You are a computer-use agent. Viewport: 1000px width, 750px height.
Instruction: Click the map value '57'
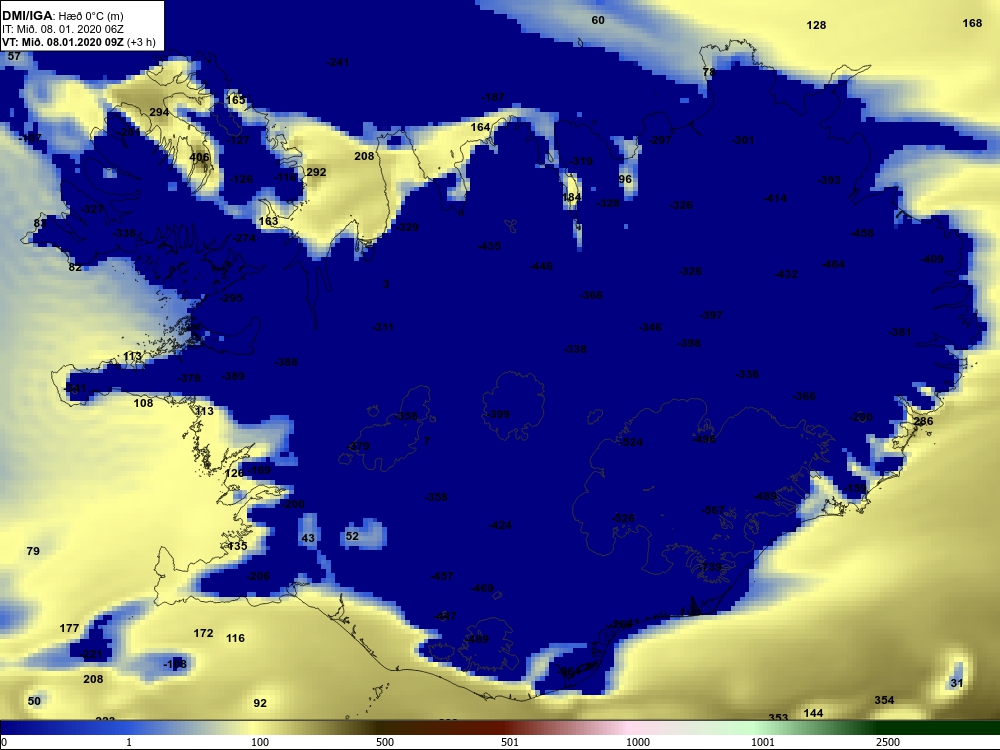tap(14, 56)
